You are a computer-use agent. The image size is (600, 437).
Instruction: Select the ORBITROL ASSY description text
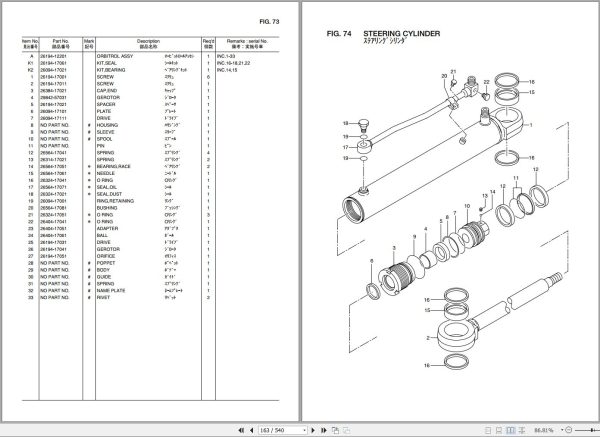pyautogui.click(x=115, y=56)
